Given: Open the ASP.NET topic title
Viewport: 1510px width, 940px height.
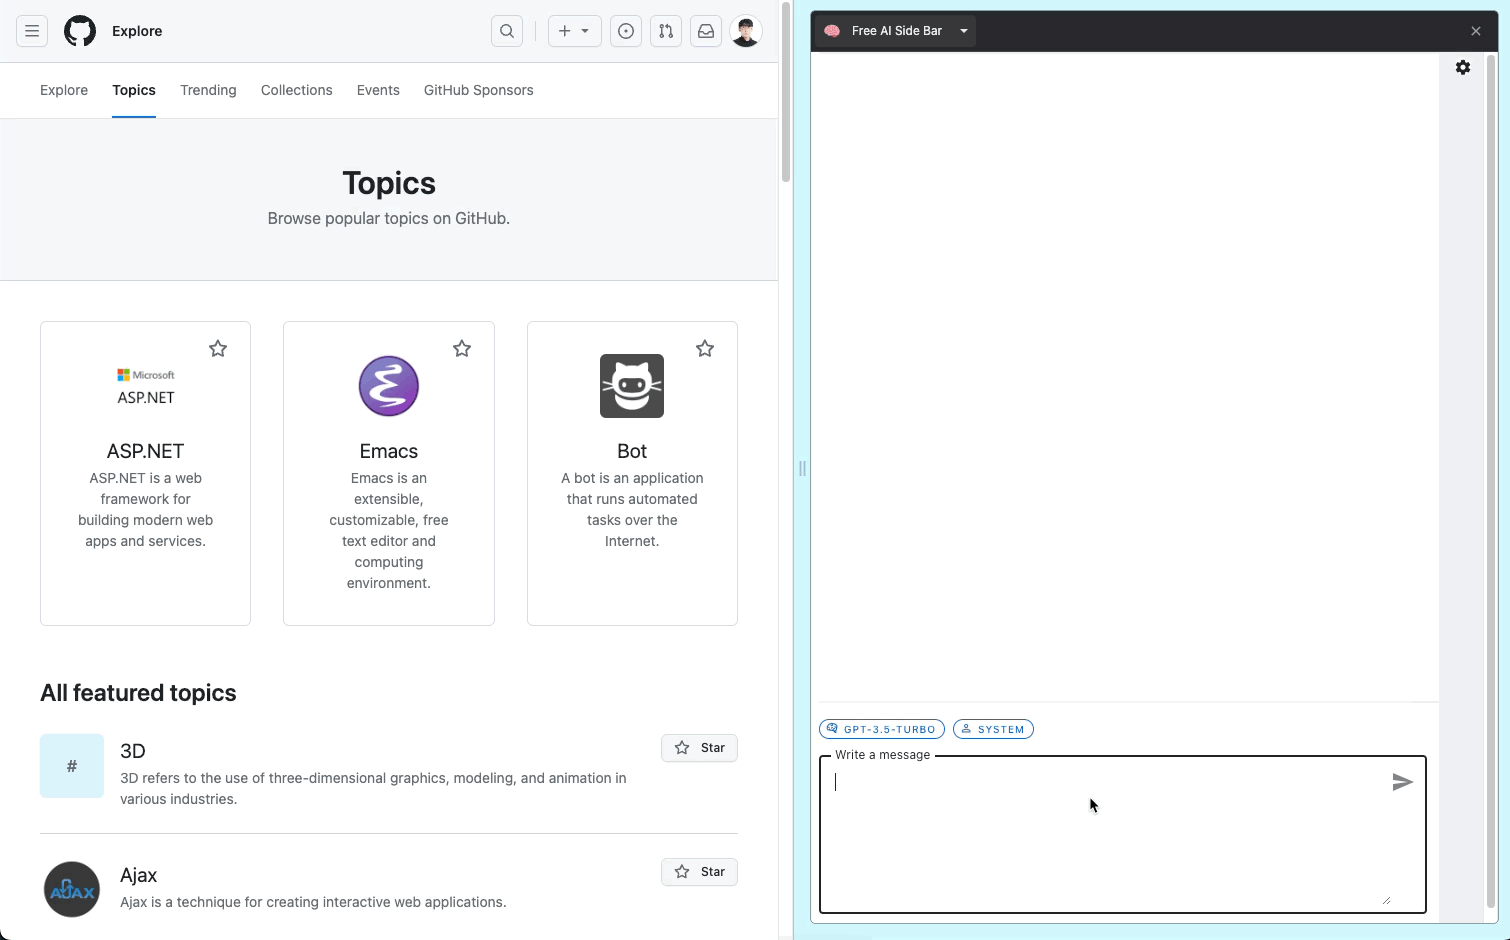Looking at the screenshot, I should (x=146, y=451).
